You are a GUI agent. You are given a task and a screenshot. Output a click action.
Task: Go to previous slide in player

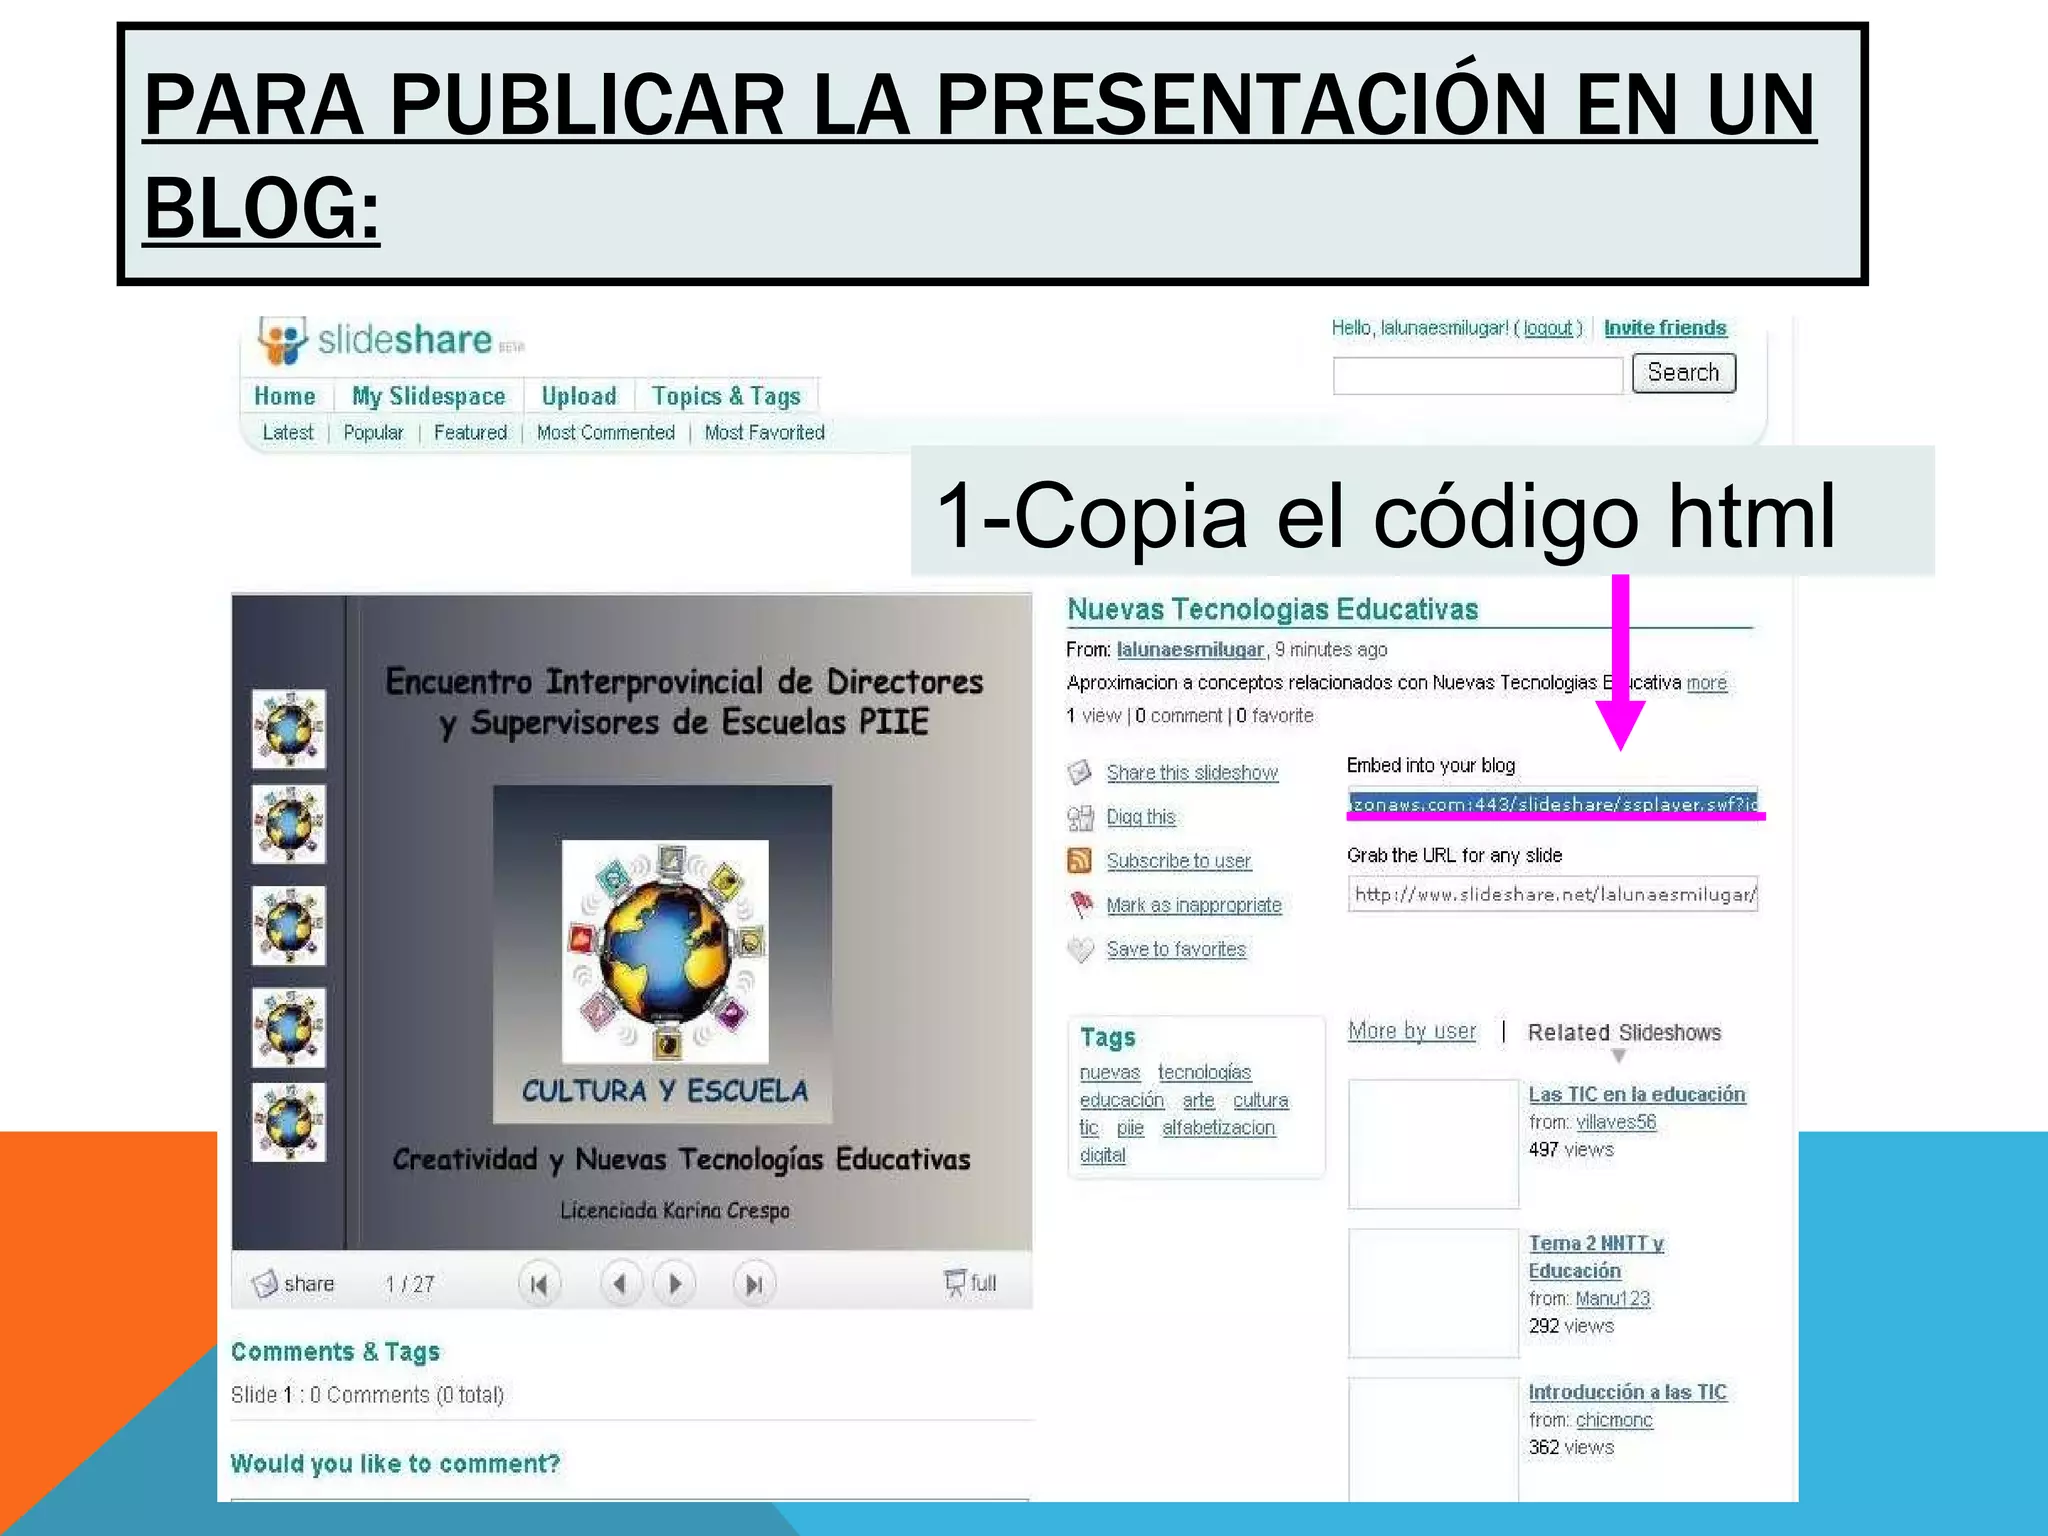click(x=621, y=1283)
